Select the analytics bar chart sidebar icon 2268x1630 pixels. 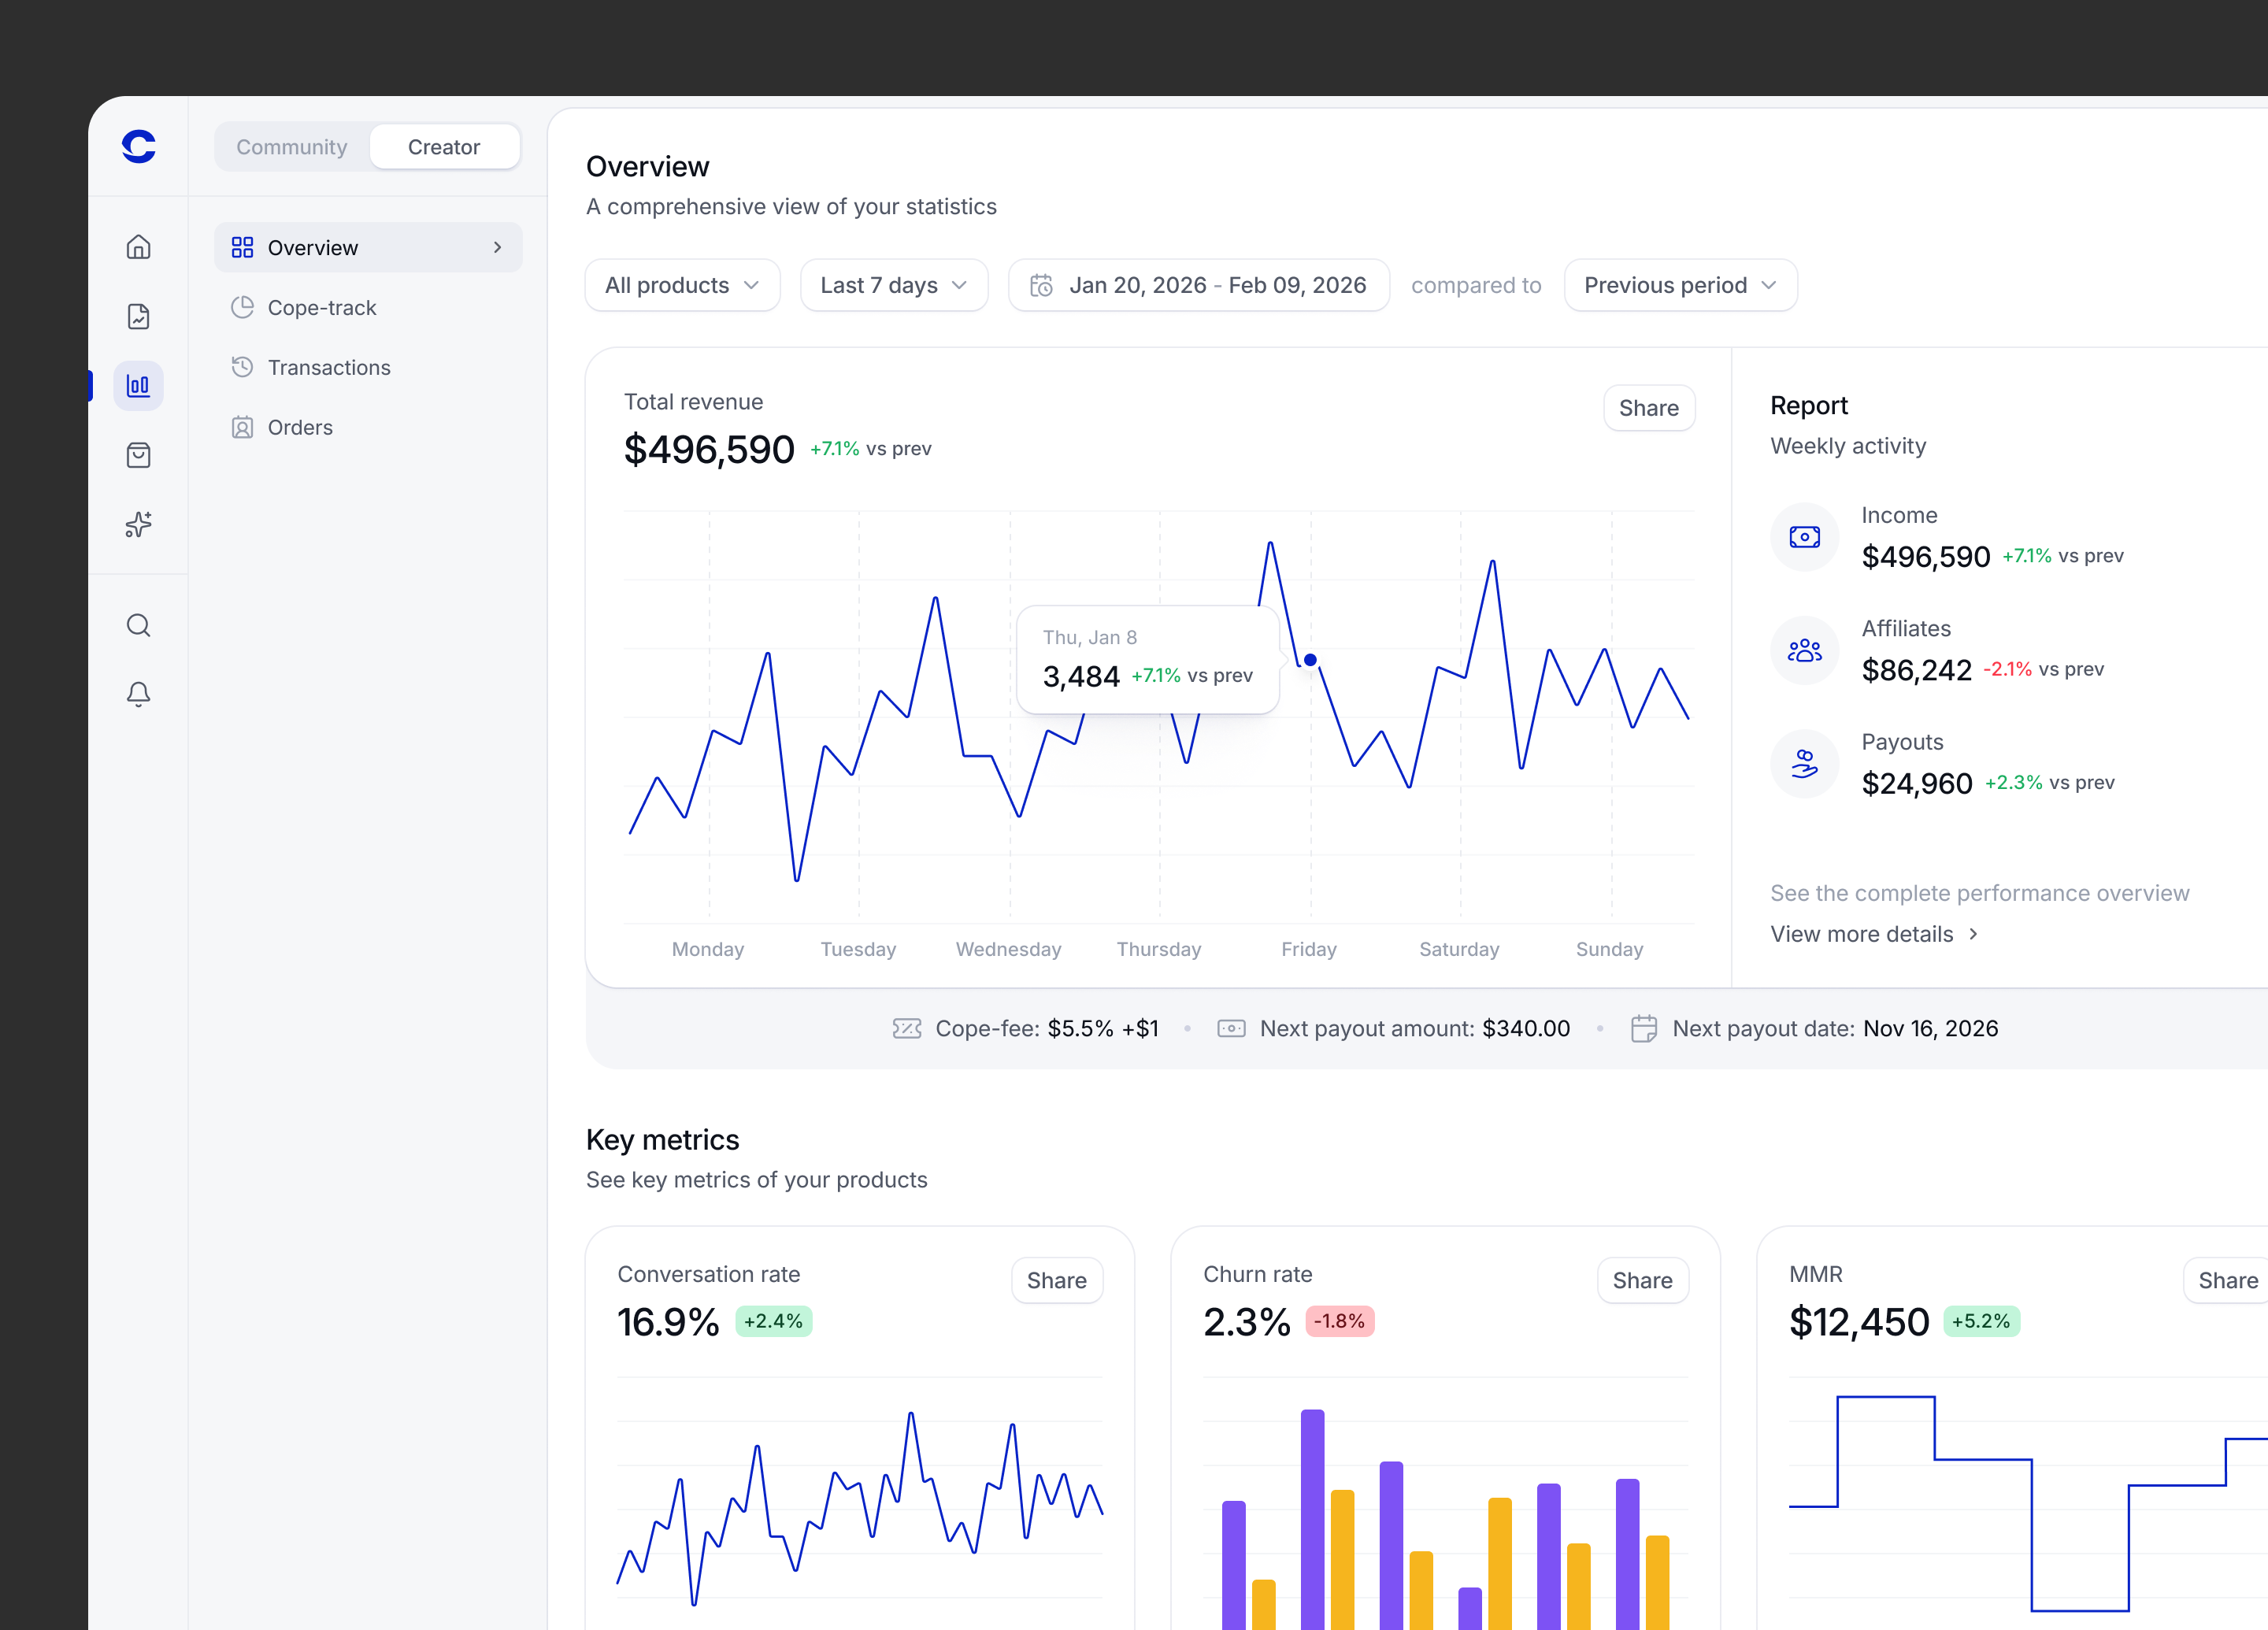(x=138, y=386)
